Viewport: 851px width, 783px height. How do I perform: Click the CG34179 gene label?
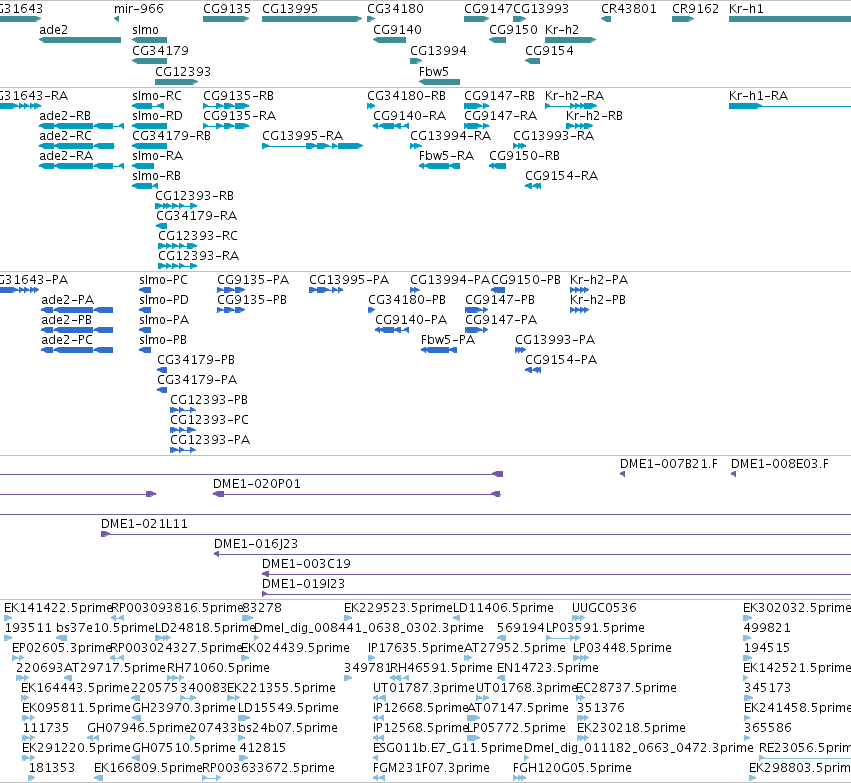(x=160, y=50)
